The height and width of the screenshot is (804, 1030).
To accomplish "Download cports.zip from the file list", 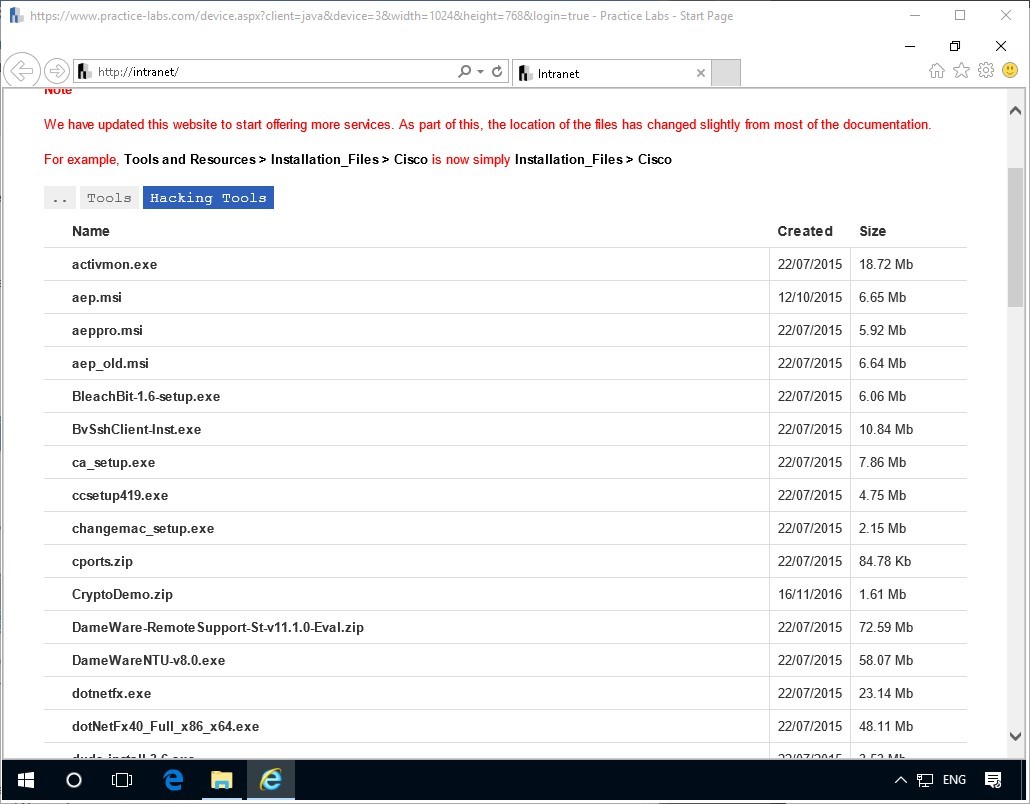I will (102, 561).
